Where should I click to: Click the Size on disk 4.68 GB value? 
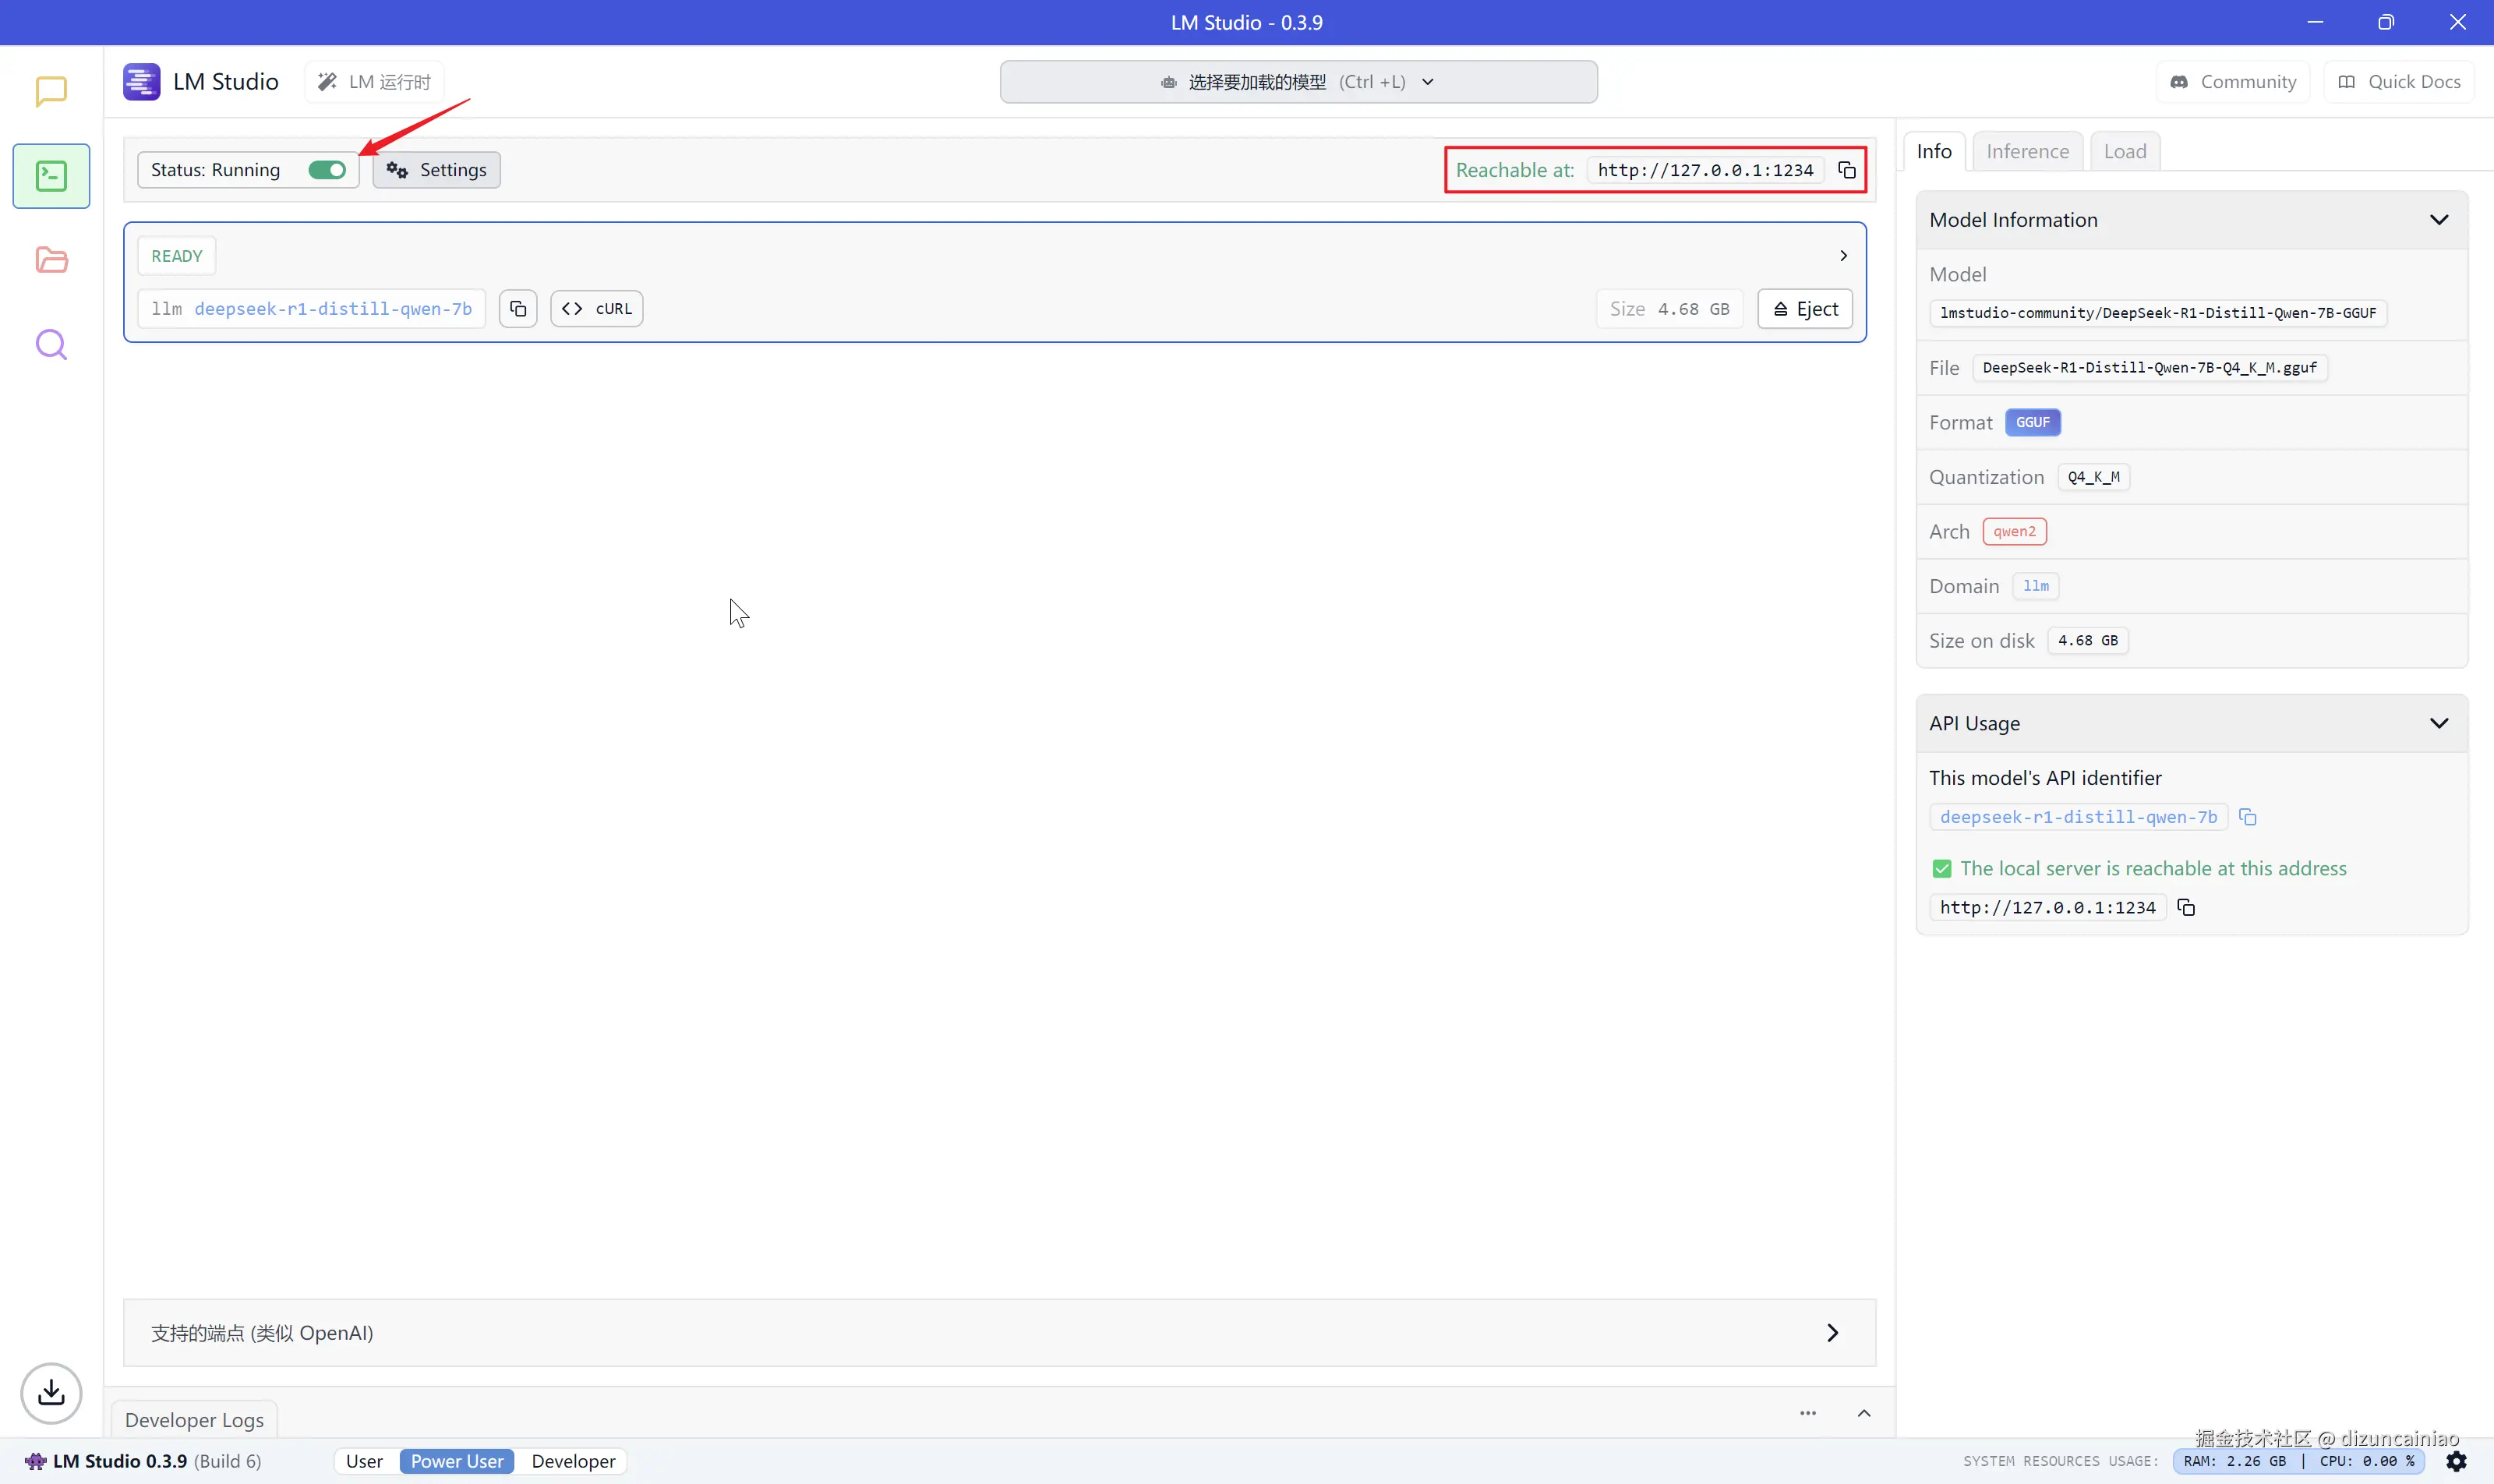pos(2087,641)
